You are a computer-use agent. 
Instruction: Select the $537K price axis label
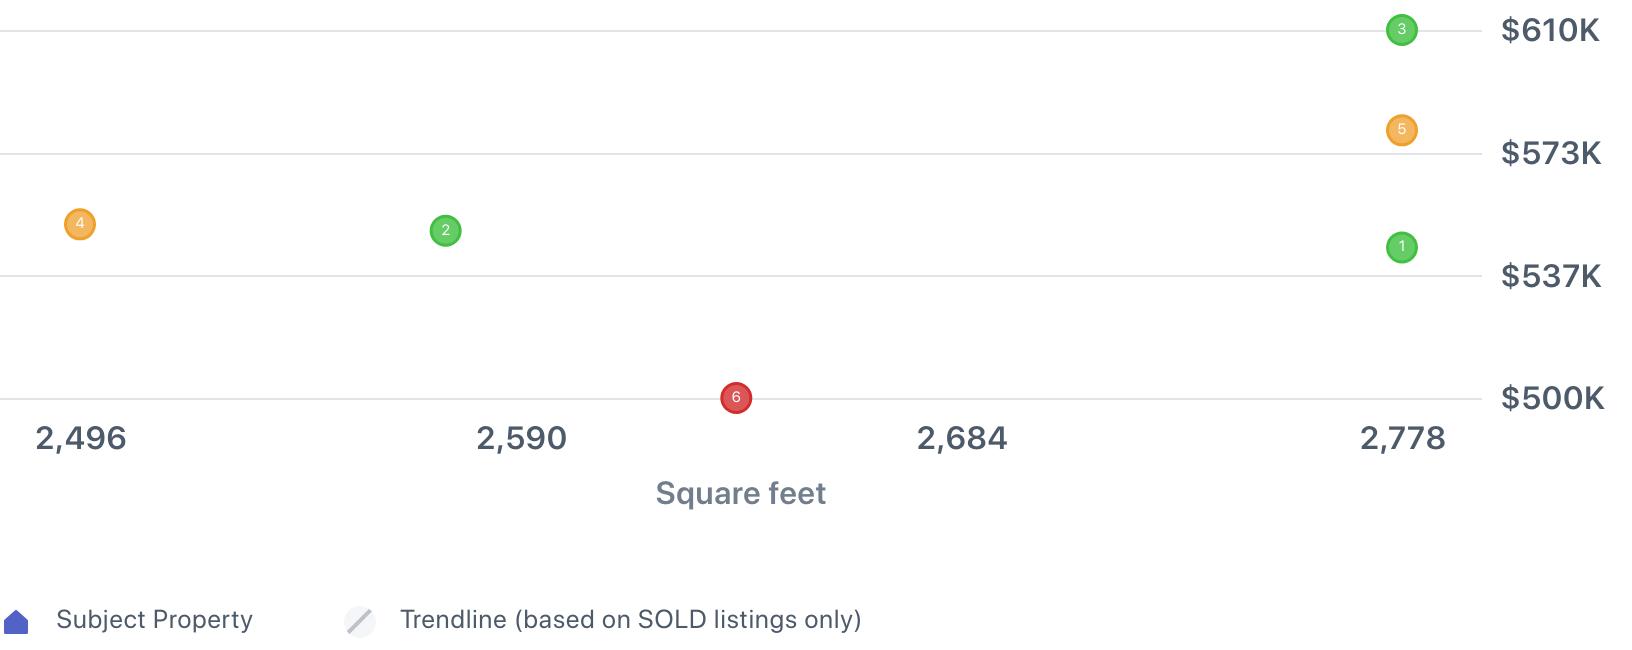[1550, 276]
